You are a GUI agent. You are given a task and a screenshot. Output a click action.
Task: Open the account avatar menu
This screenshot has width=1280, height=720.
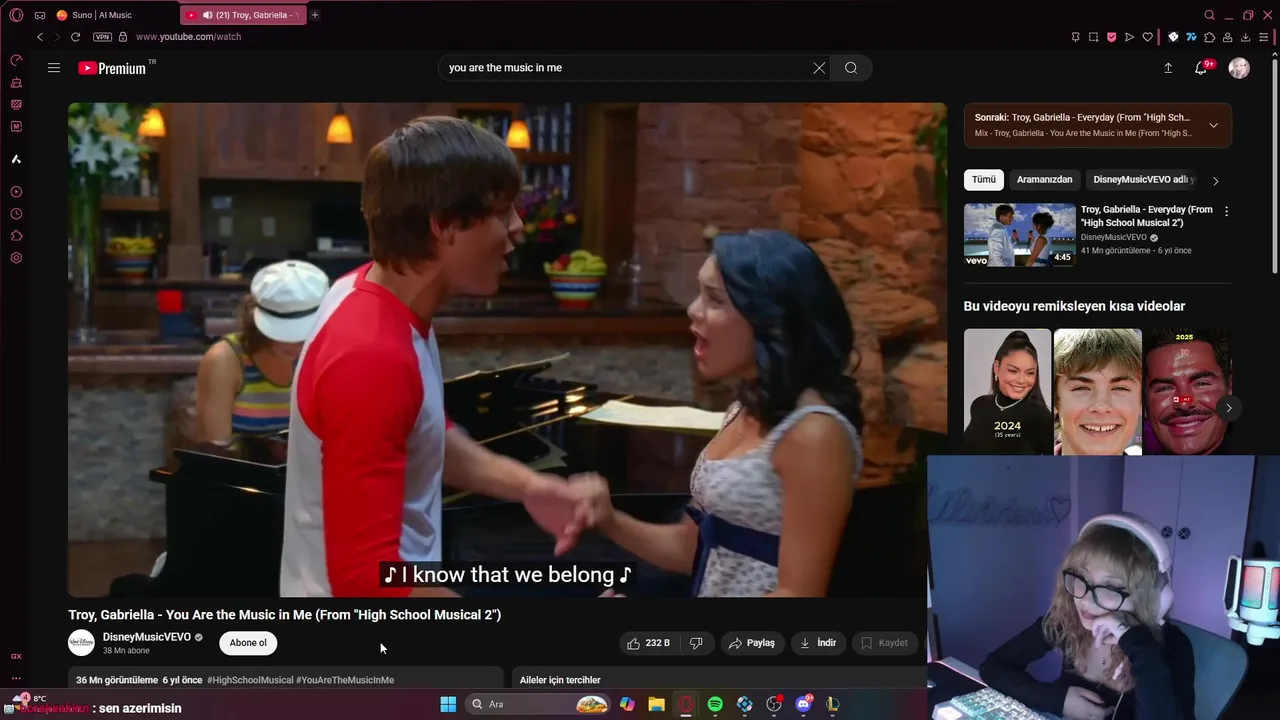coord(1239,68)
